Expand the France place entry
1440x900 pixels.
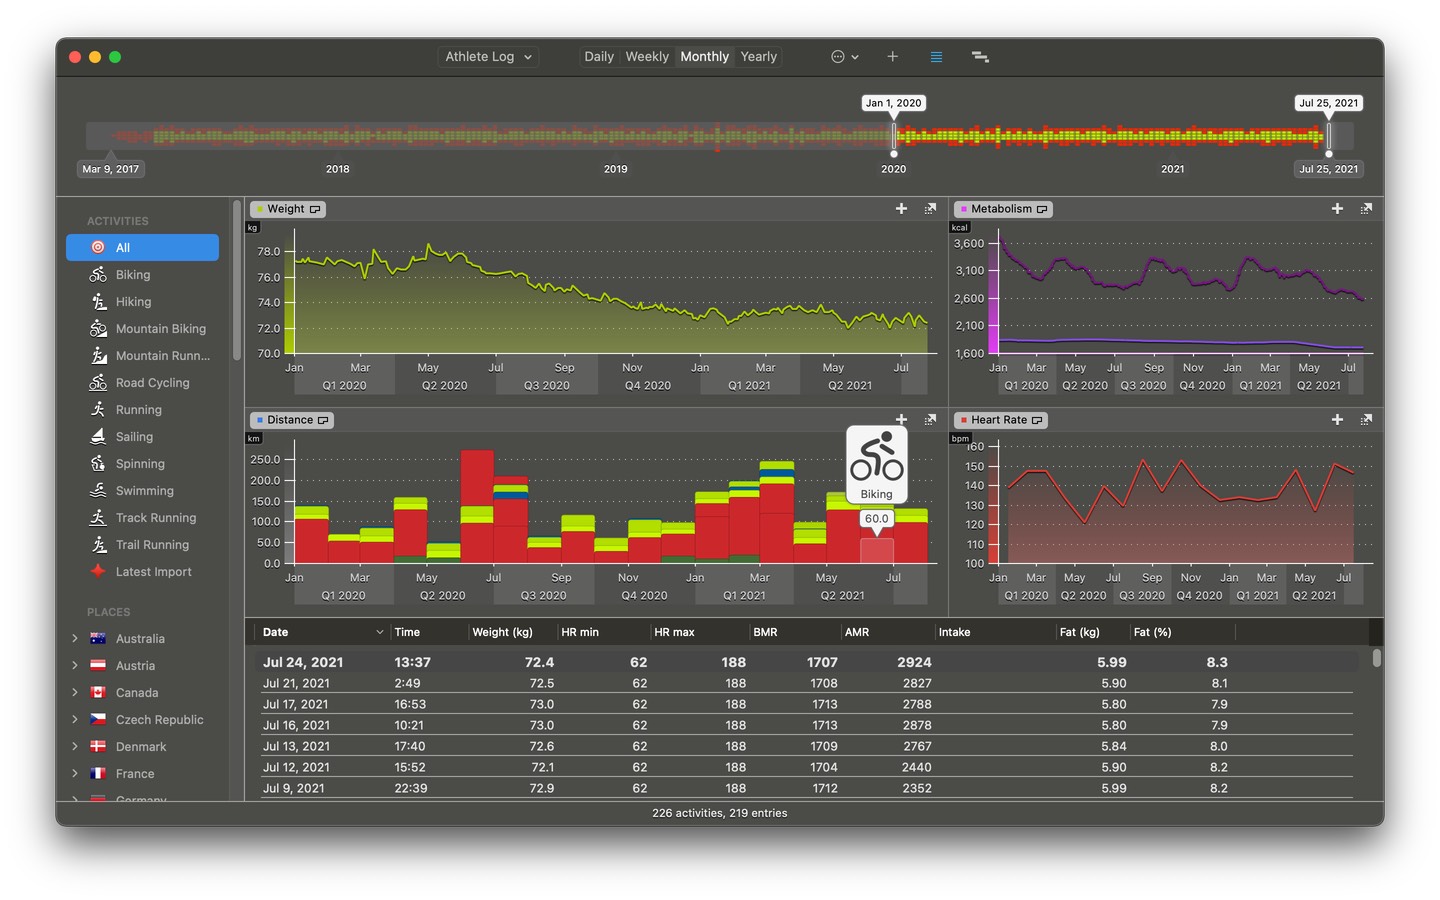tap(75, 774)
